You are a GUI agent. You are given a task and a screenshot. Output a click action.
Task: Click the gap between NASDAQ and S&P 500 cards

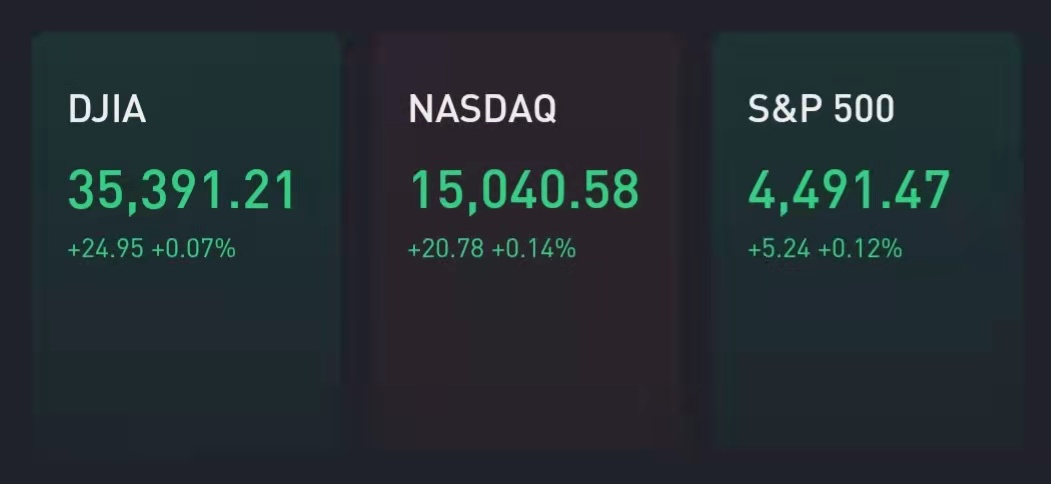(x=697, y=241)
